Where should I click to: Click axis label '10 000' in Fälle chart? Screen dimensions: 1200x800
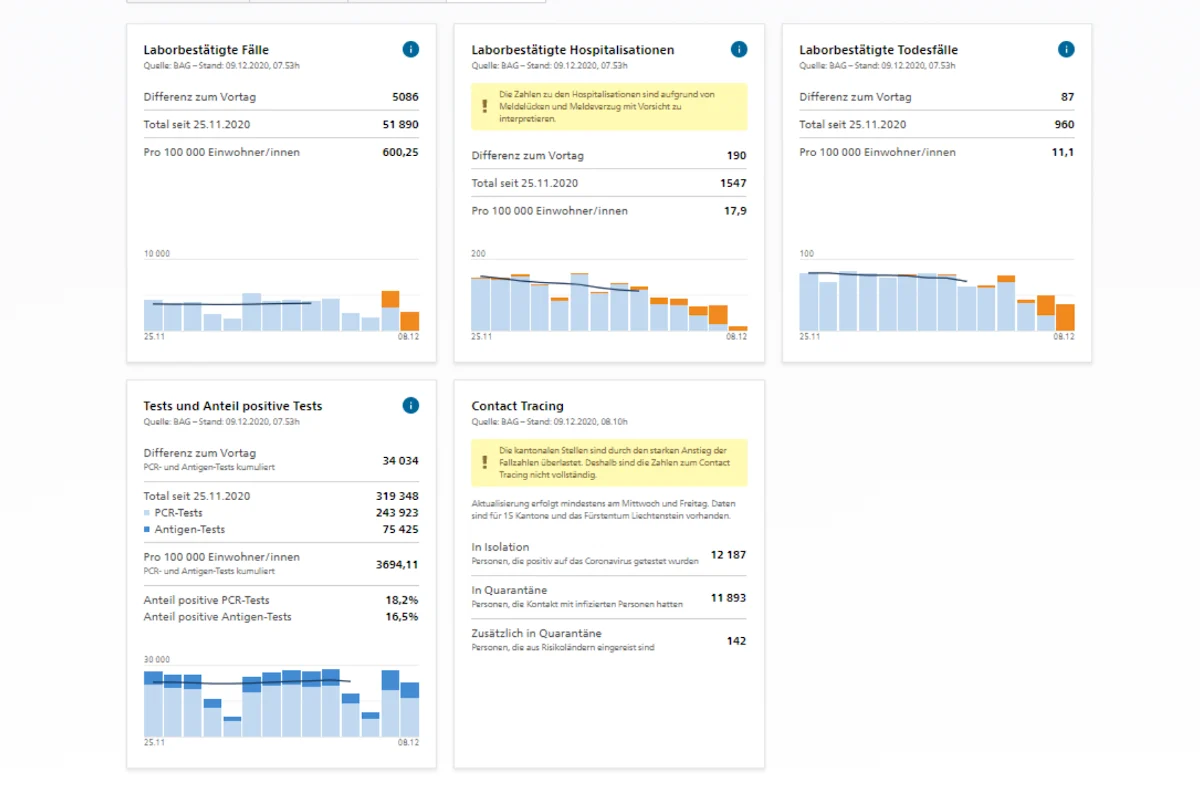157,254
